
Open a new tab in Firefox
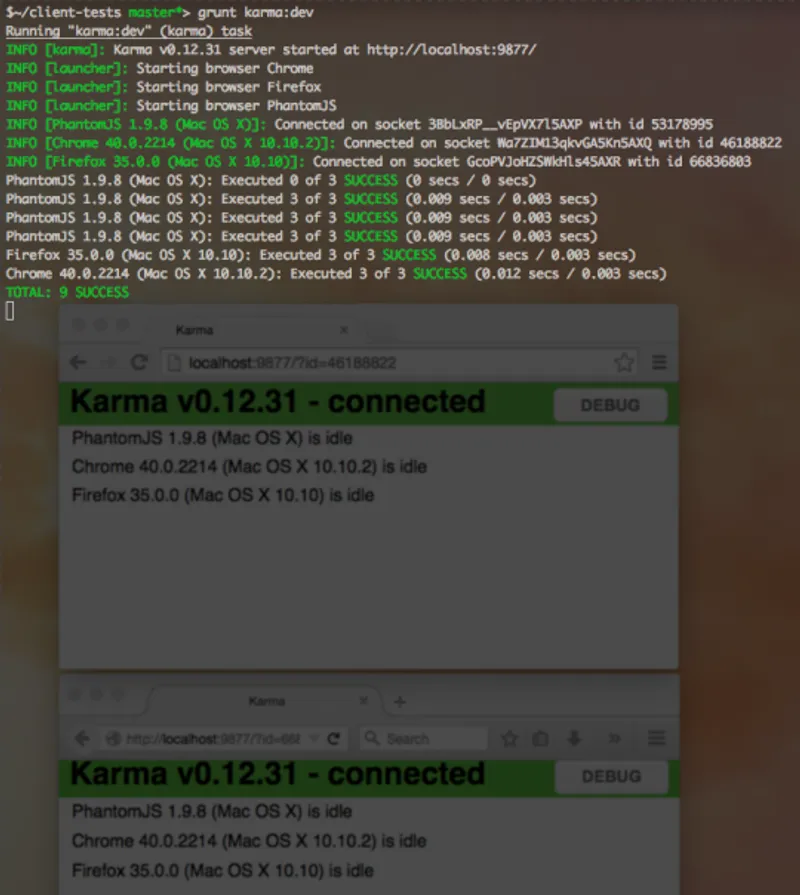[x=400, y=702]
